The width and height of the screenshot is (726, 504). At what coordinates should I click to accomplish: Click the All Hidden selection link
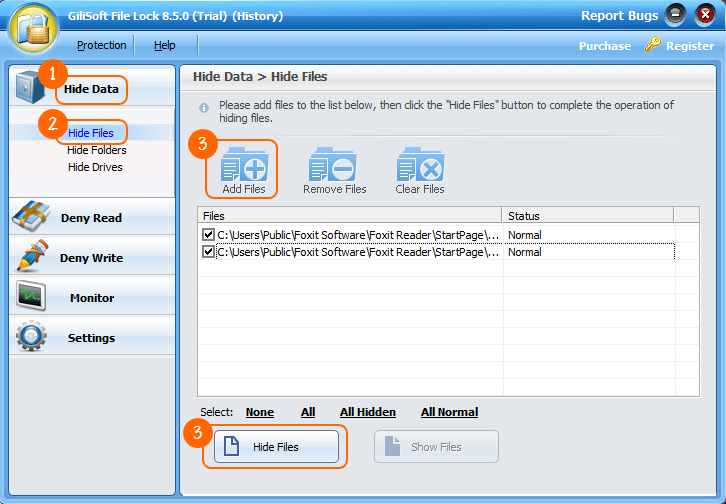coord(368,412)
